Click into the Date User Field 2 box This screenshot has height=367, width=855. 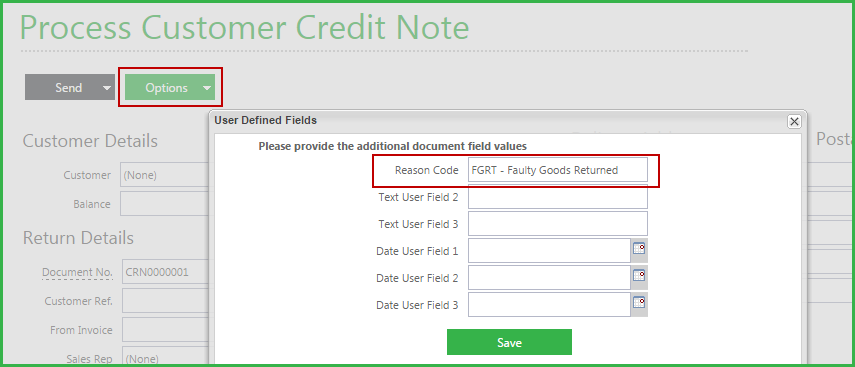(x=550, y=277)
